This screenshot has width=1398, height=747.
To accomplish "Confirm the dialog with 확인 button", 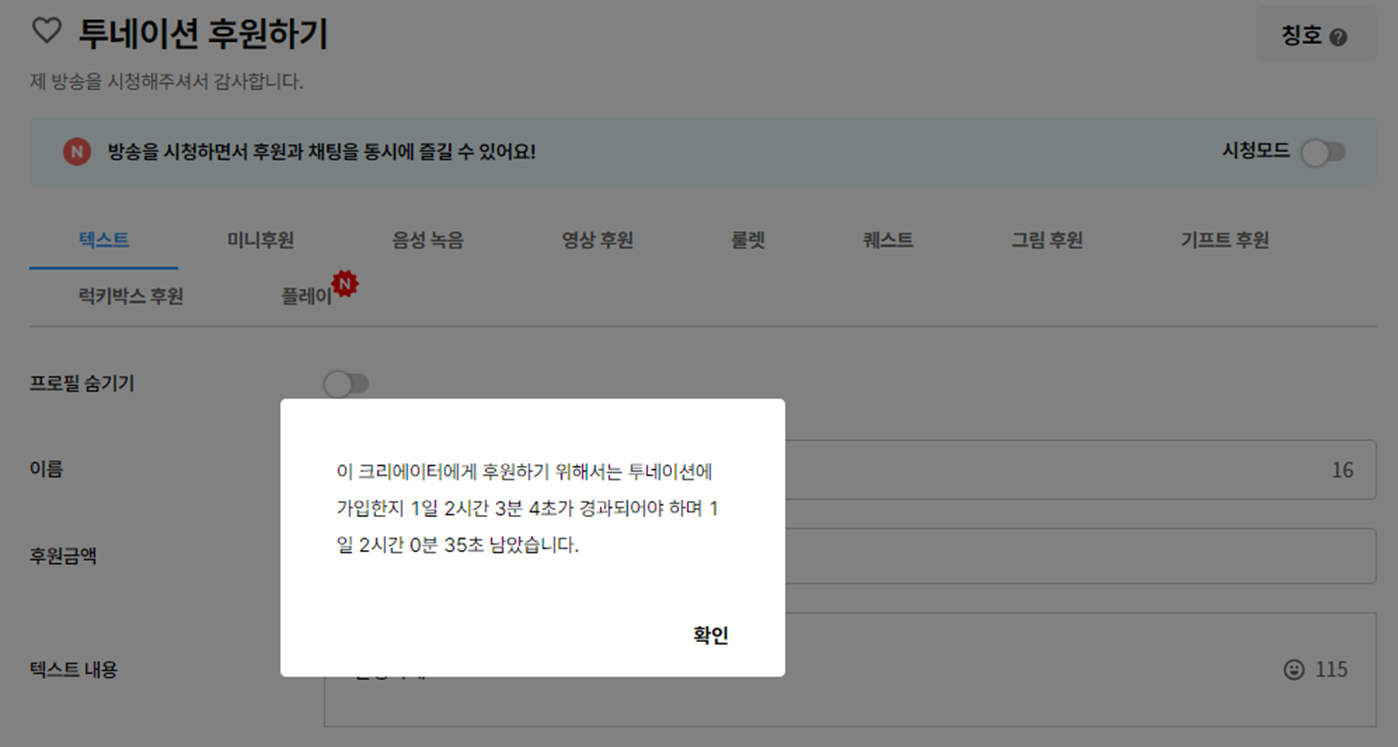I will tap(710, 635).
